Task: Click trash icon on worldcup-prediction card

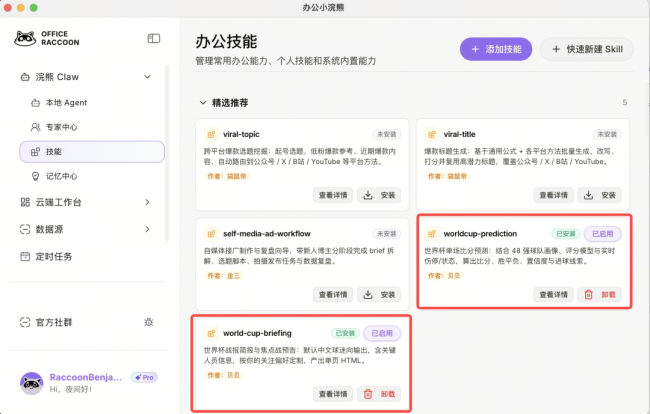Action: pyautogui.click(x=589, y=295)
